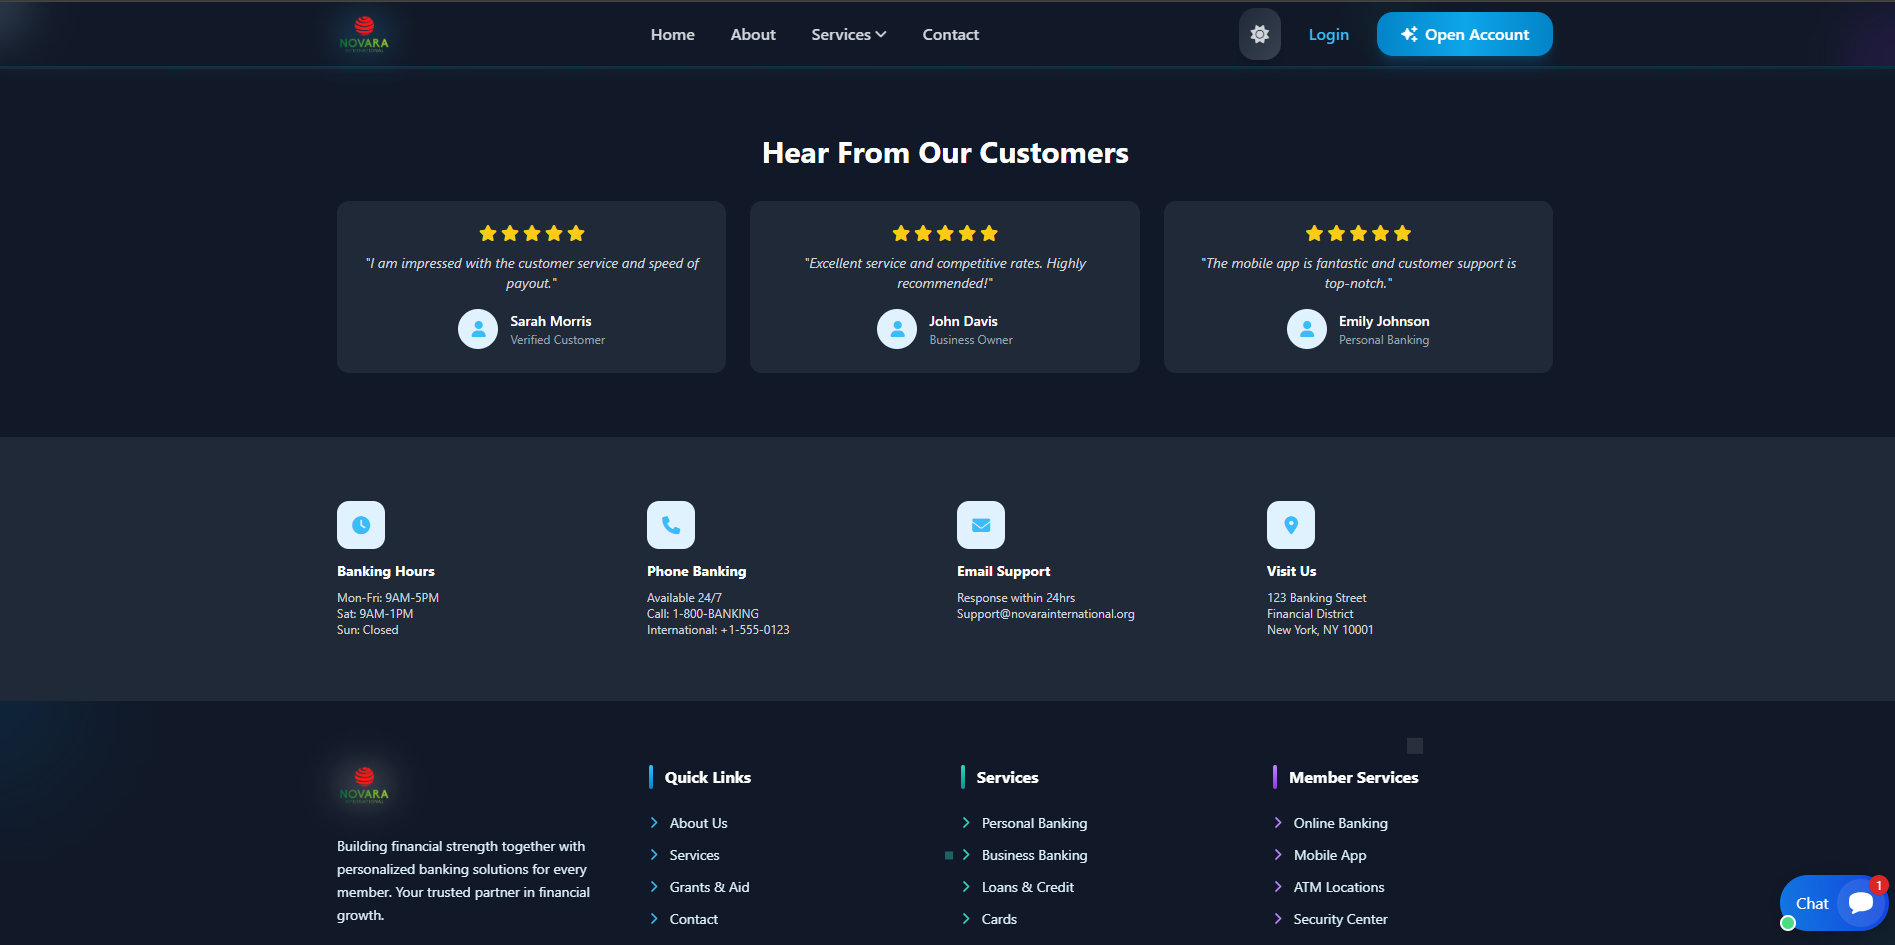Go to the Home menu item
Viewport: 1895px width, 945px height.
click(x=672, y=34)
